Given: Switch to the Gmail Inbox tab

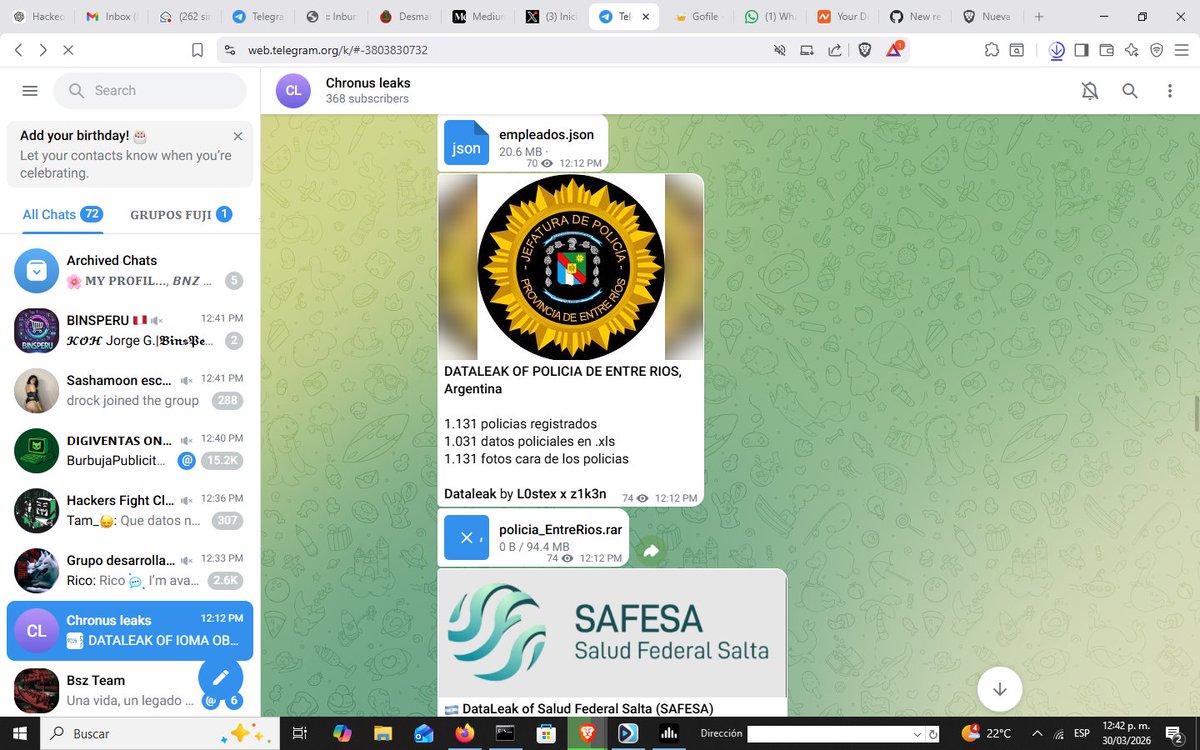Looking at the screenshot, I should point(111,17).
